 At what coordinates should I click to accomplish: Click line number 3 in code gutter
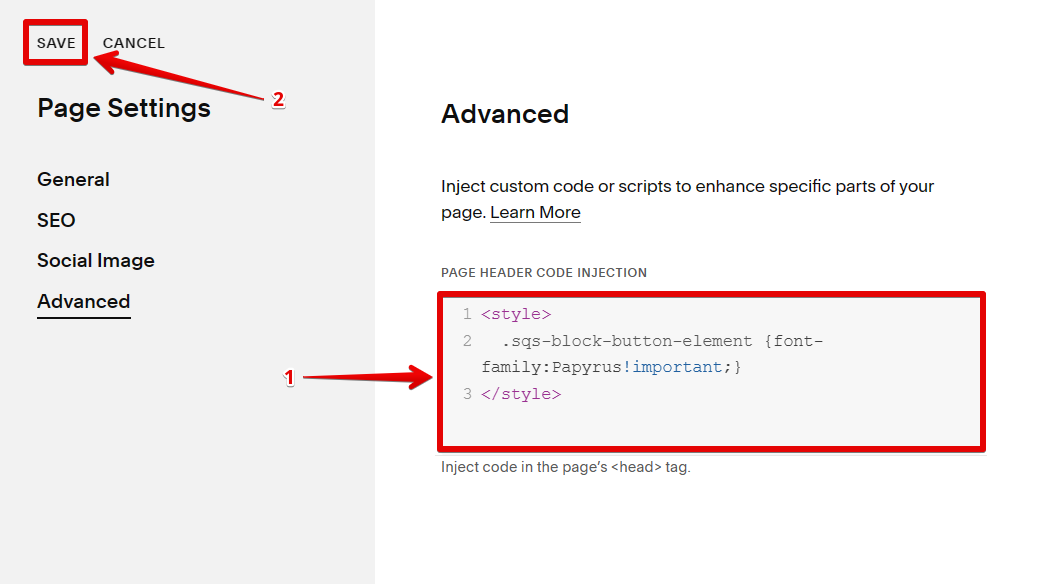(466, 394)
